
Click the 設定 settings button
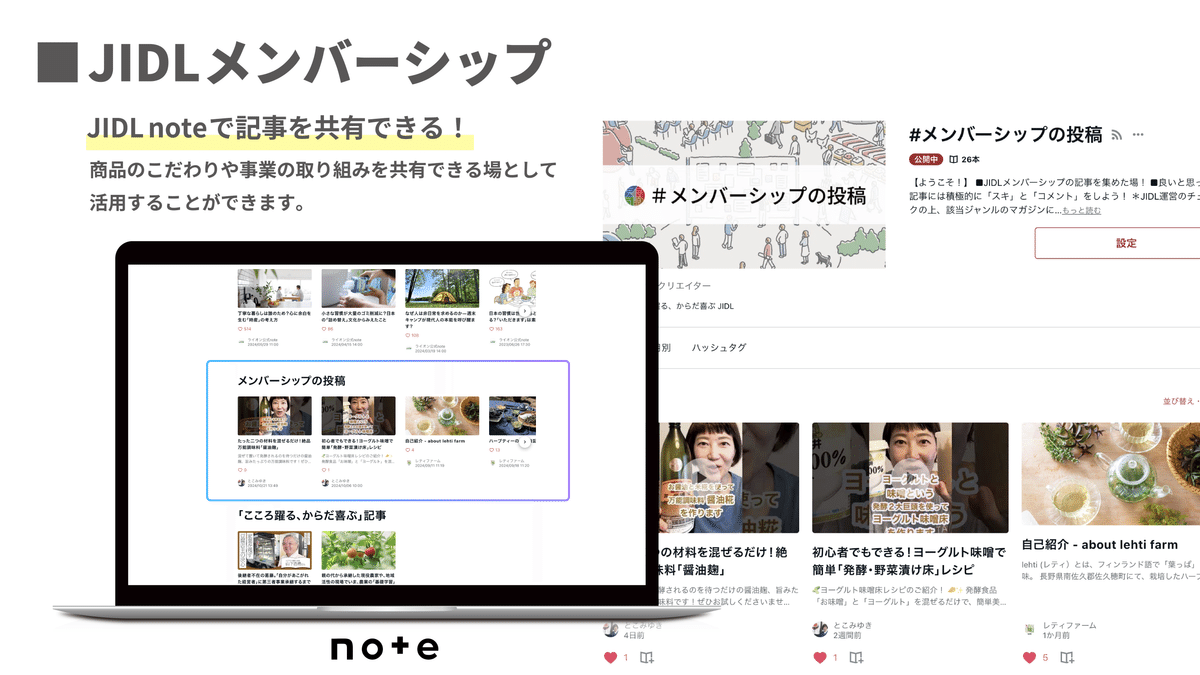point(1127,241)
